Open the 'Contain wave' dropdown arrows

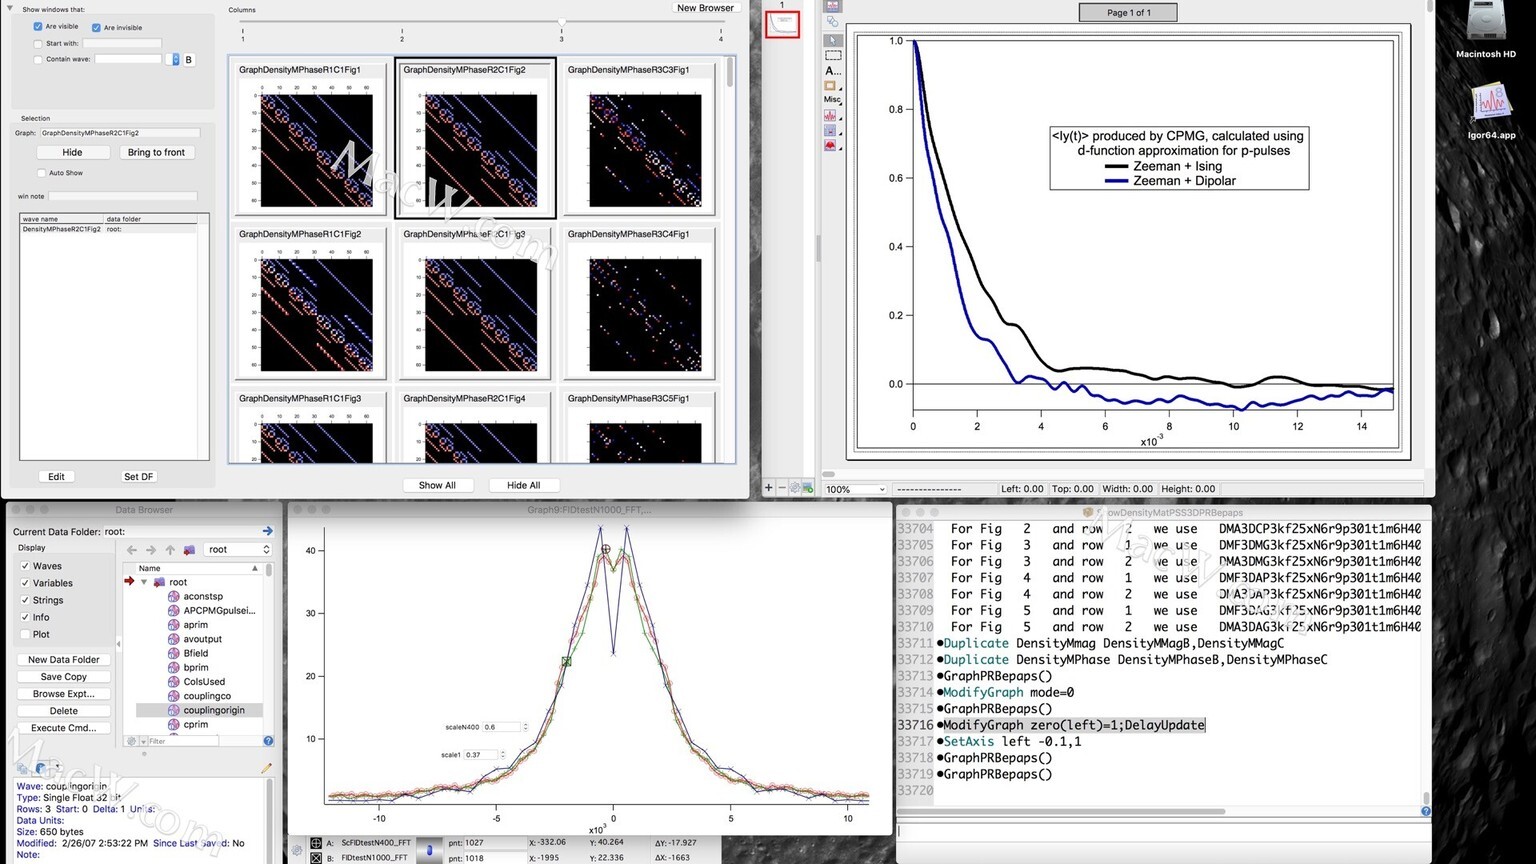(x=175, y=60)
